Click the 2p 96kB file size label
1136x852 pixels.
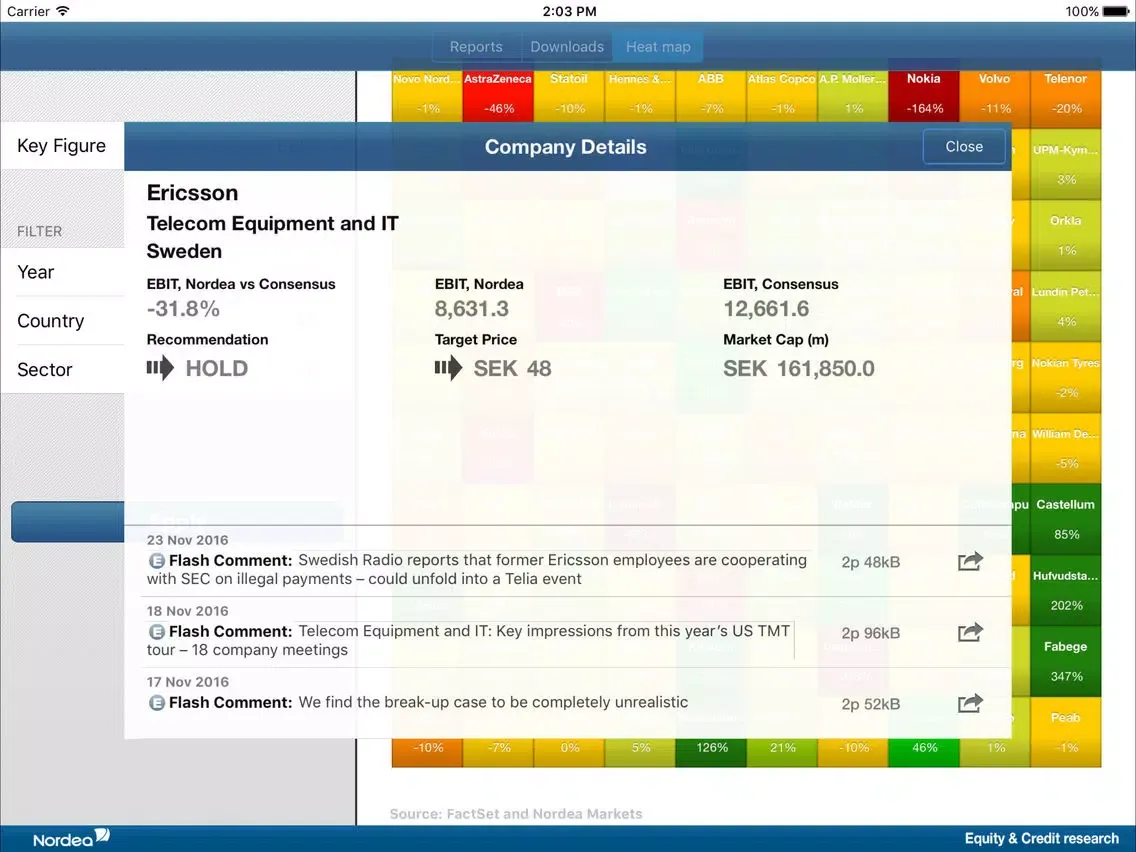tap(870, 632)
